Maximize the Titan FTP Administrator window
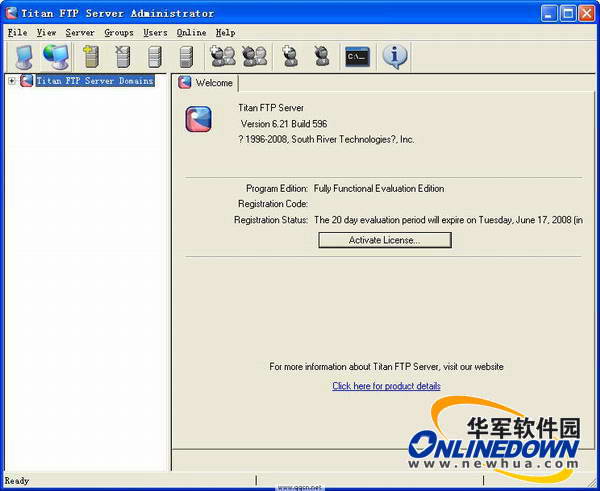This screenshot has height=491, width=600. point(568,13)
